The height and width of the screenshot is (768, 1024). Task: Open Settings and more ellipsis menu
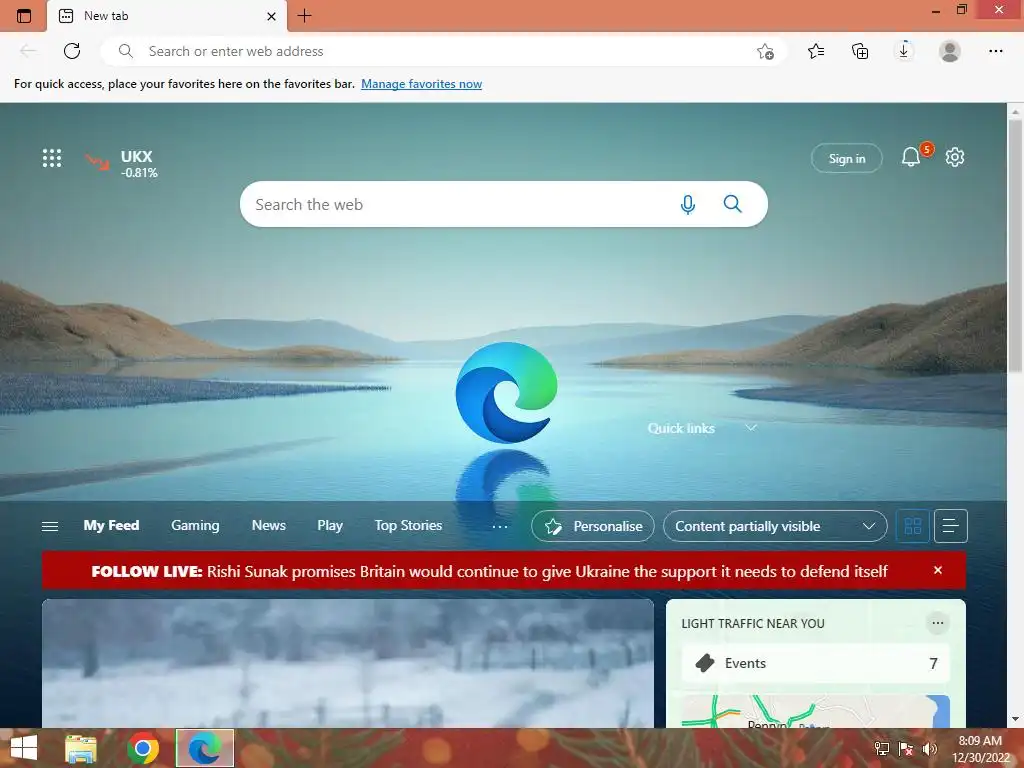[x=995, y=51]
